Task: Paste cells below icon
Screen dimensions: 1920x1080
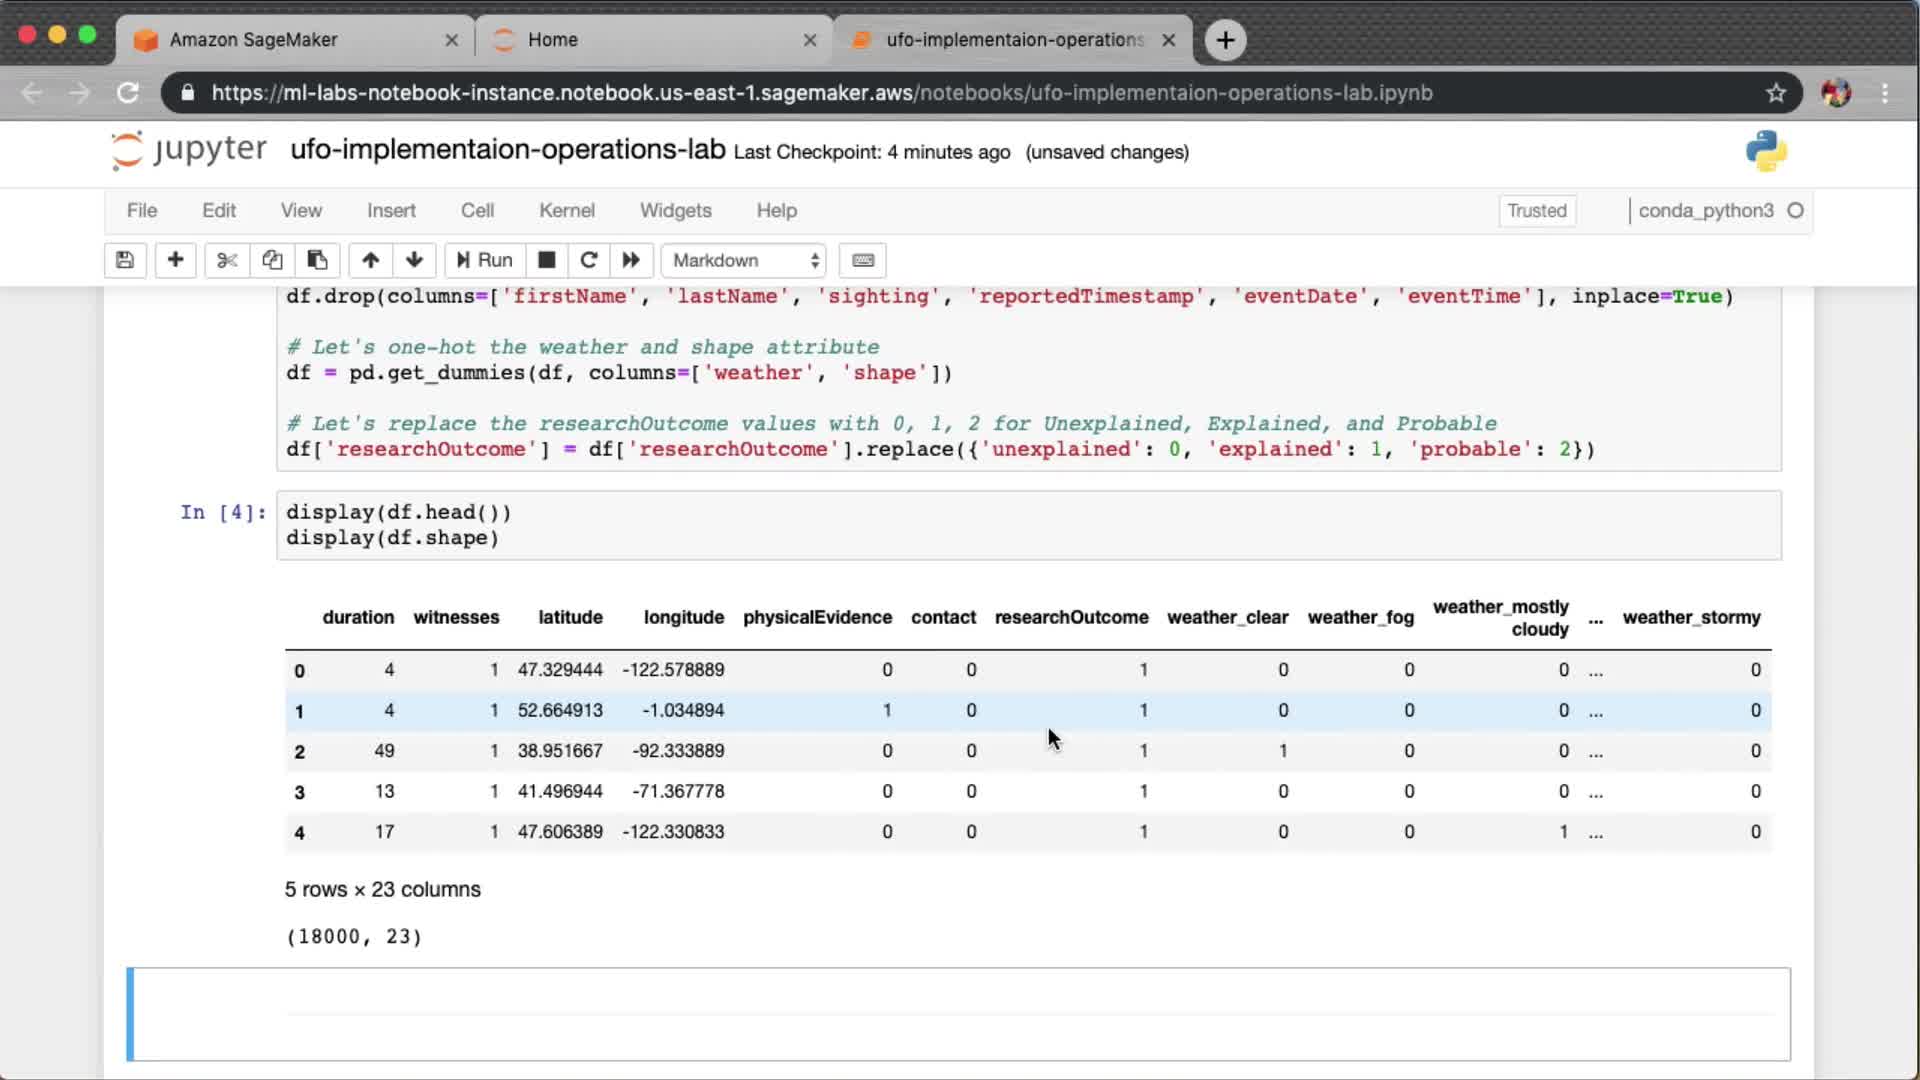Action: [317, 260]
